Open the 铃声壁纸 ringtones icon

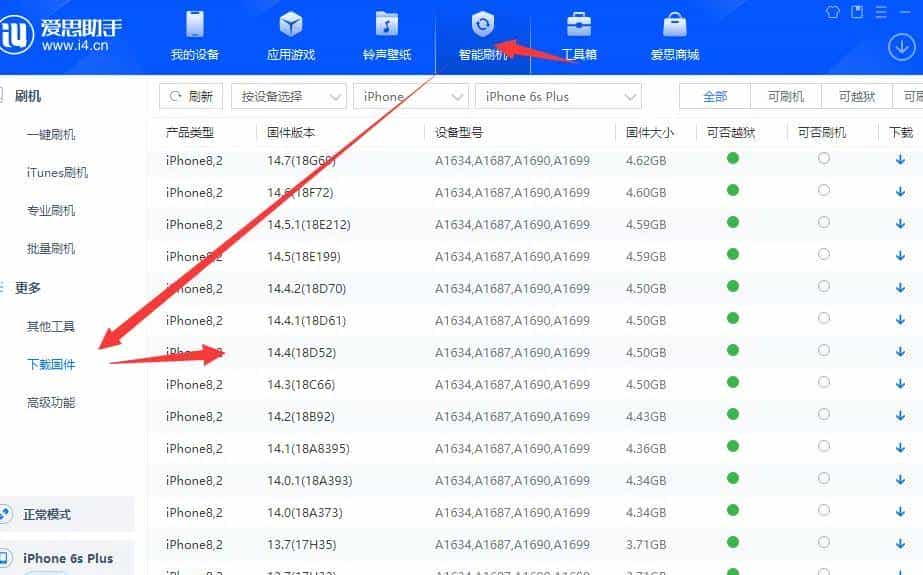coord(387,25)
